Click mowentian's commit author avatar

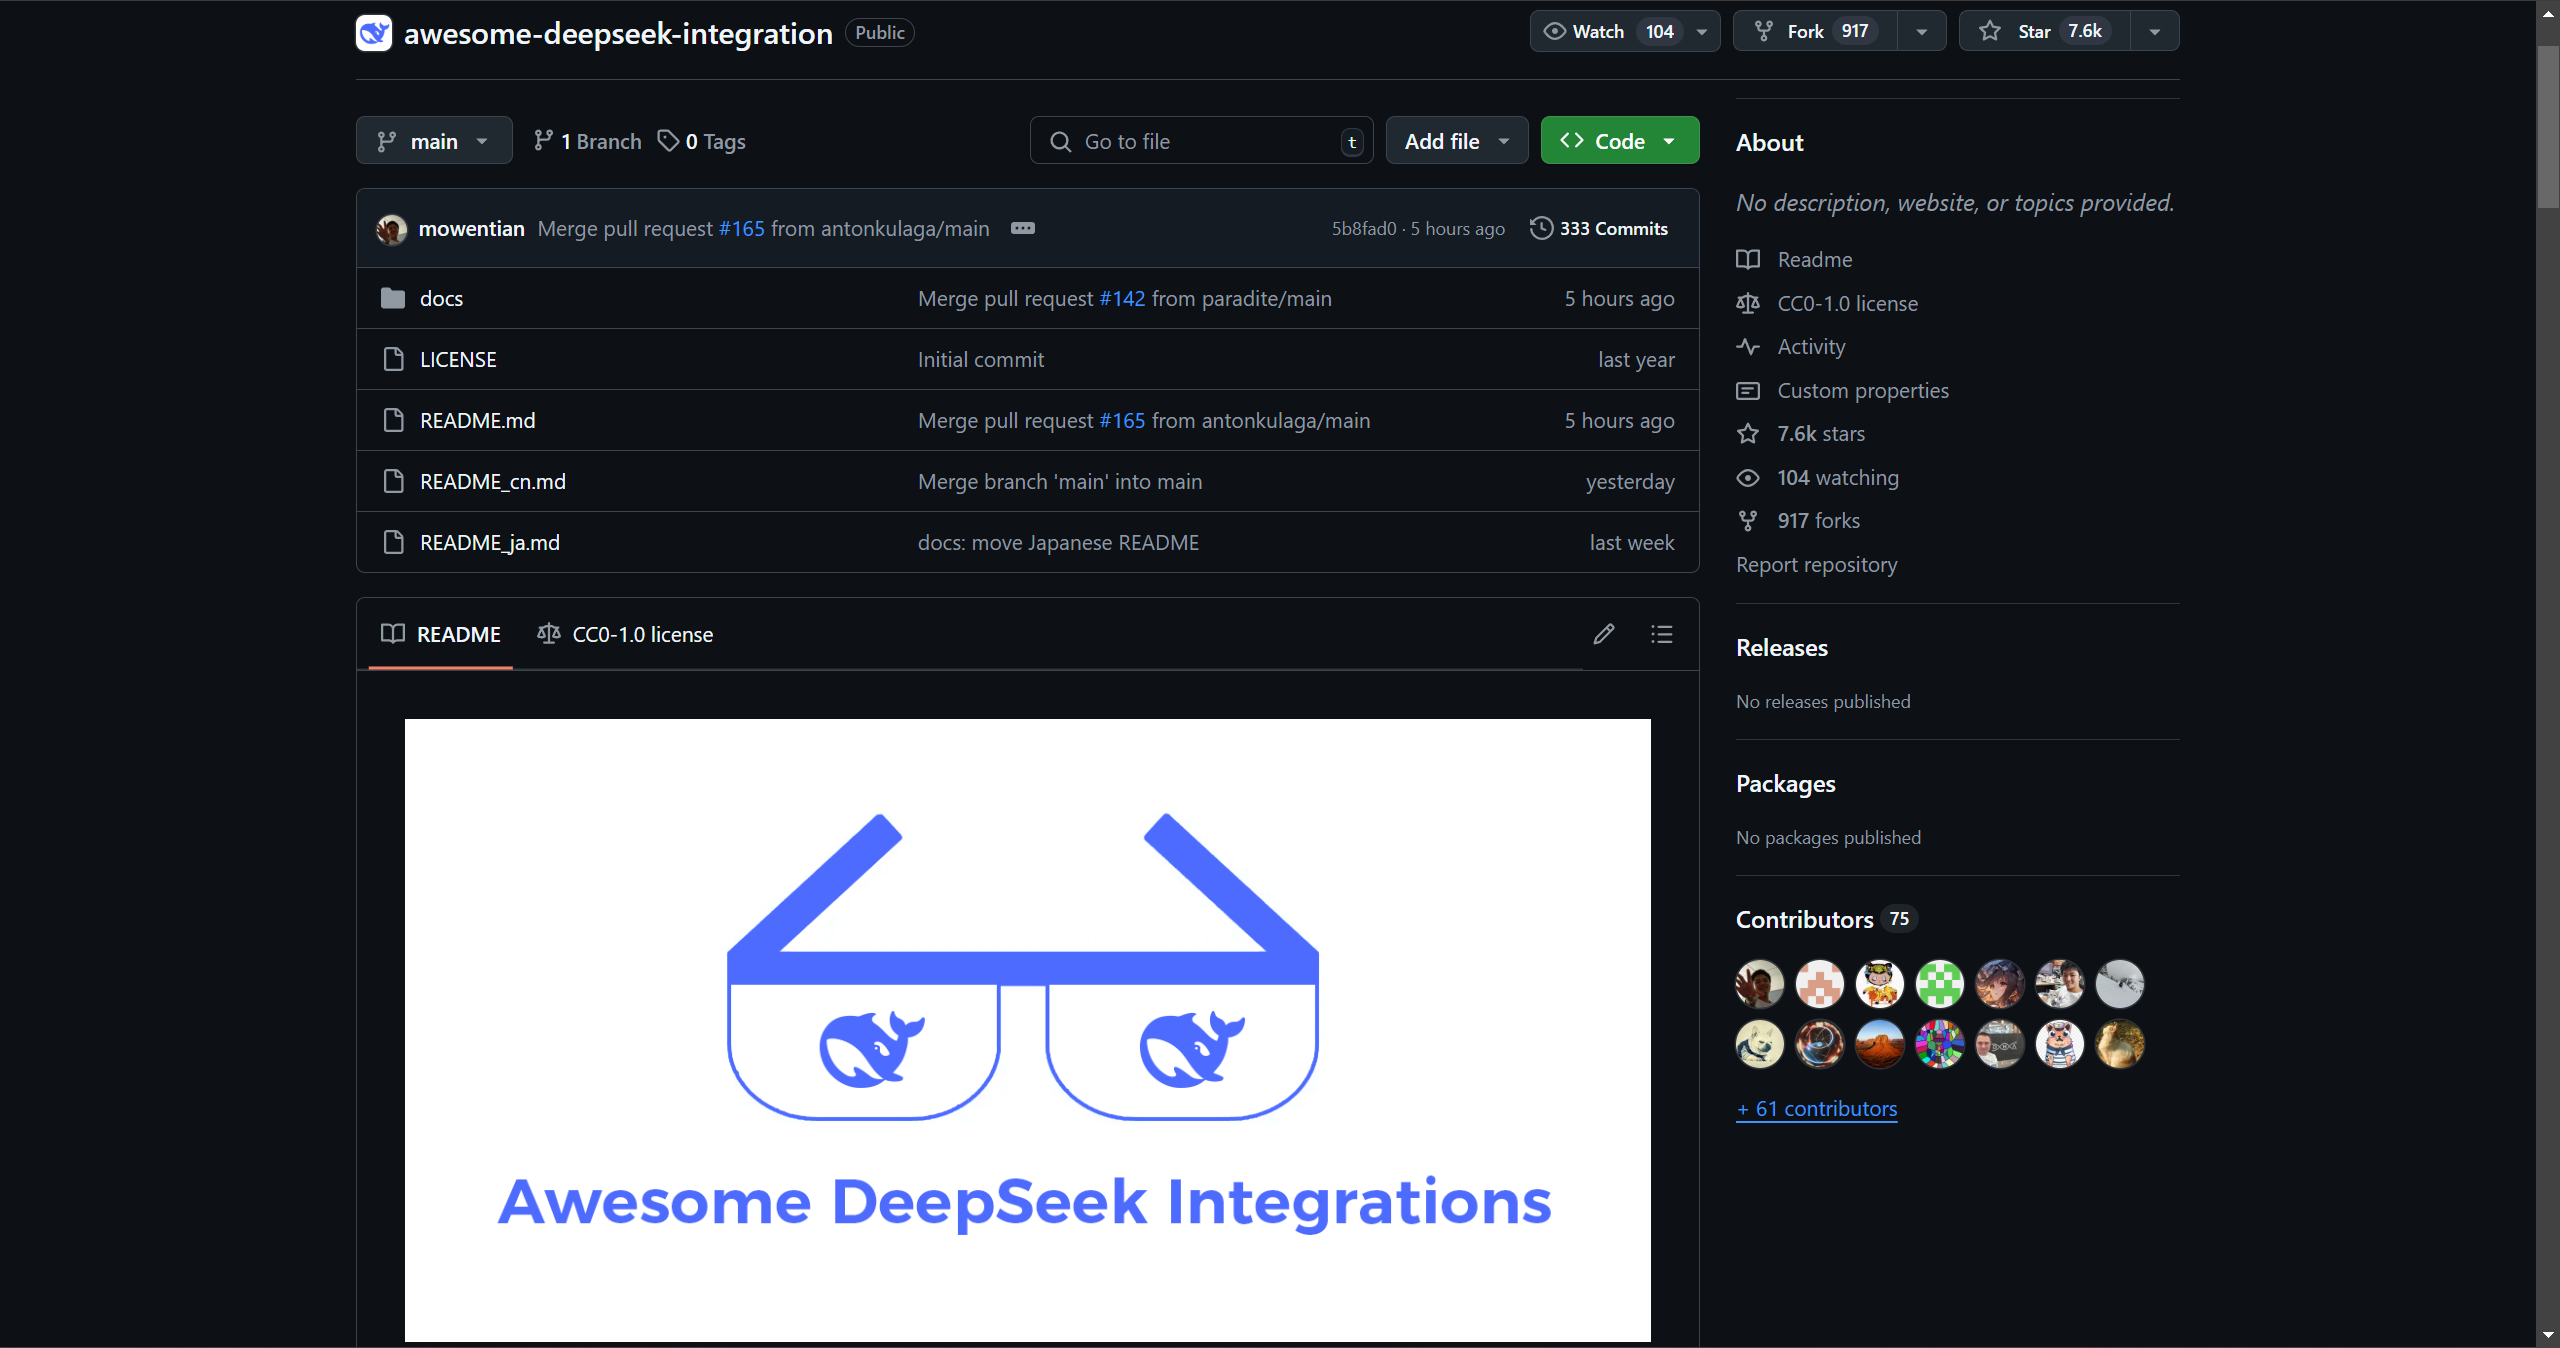[392, 229]
